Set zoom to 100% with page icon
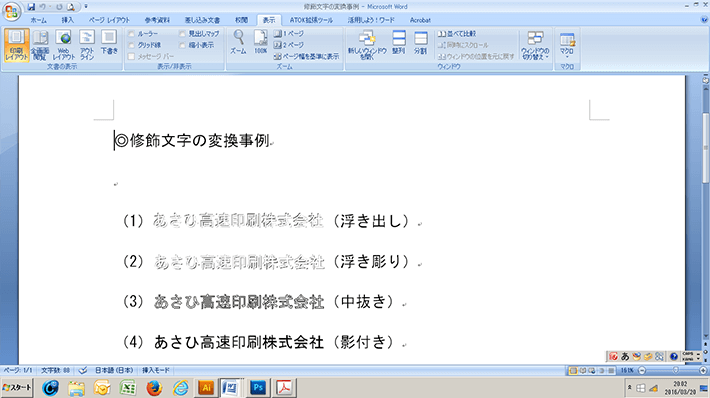This screenshot has height=398, width=710. click(x=260, y=42)
